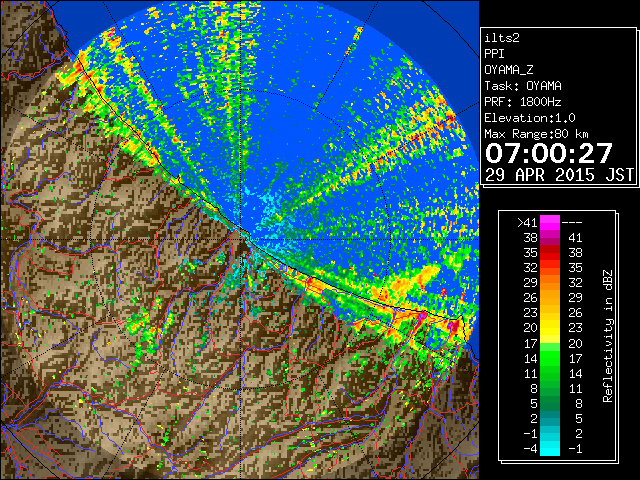Click the "ilts2" label in info box

click(x=502, y=38)
